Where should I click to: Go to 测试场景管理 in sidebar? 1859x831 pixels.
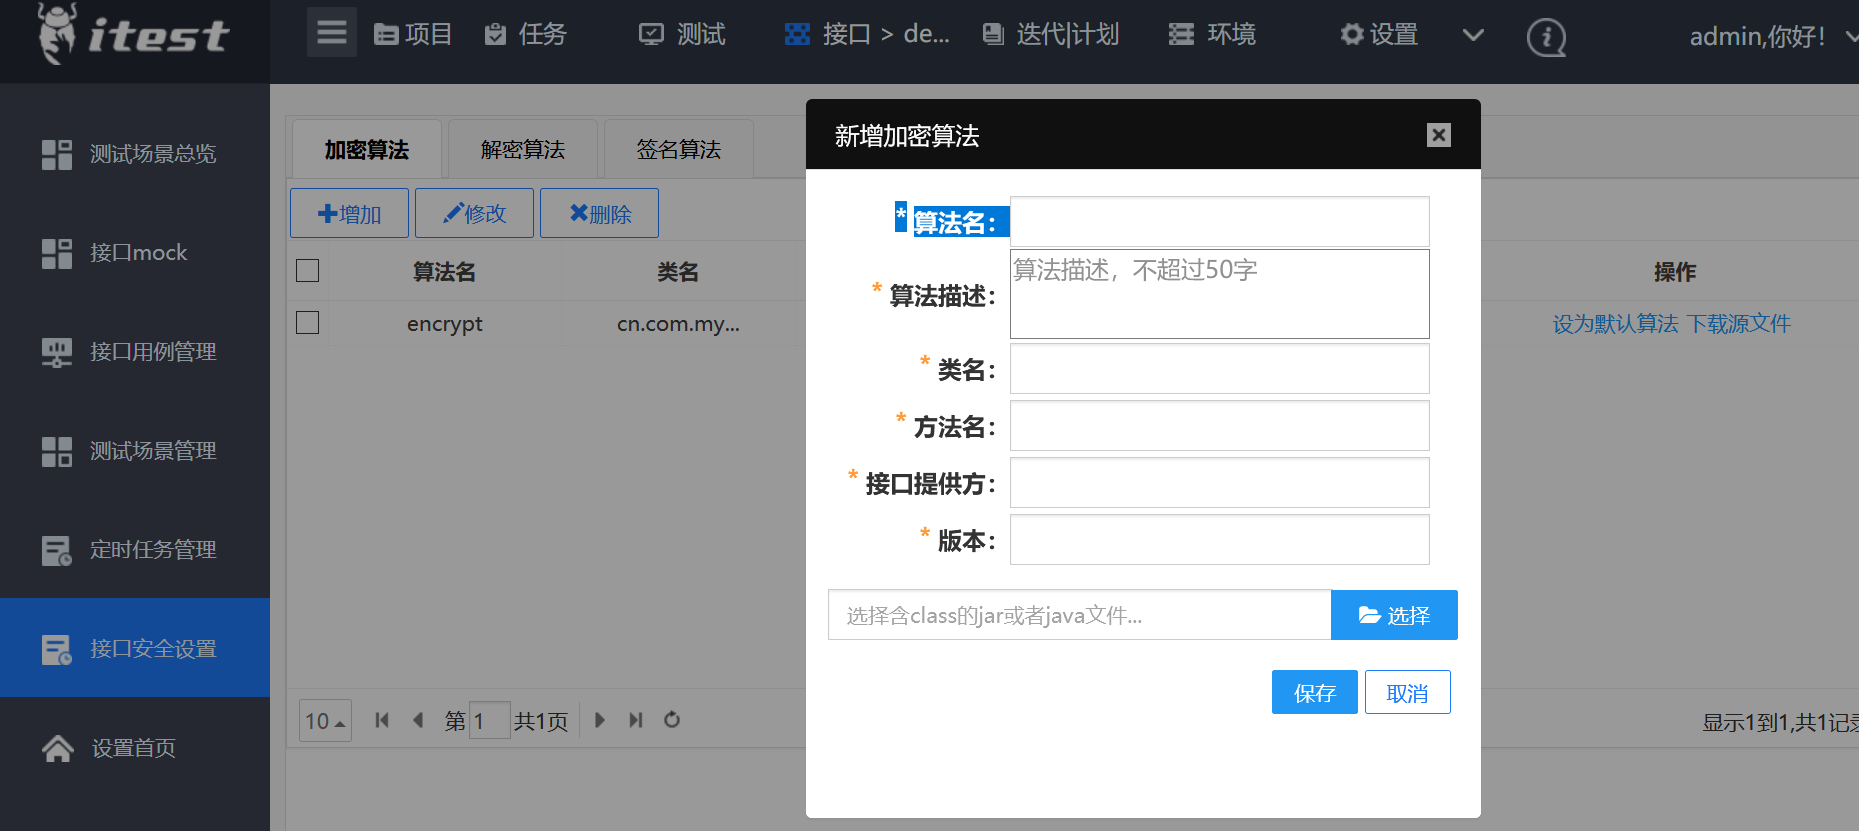pyautogui.click(x=135, y=451)
